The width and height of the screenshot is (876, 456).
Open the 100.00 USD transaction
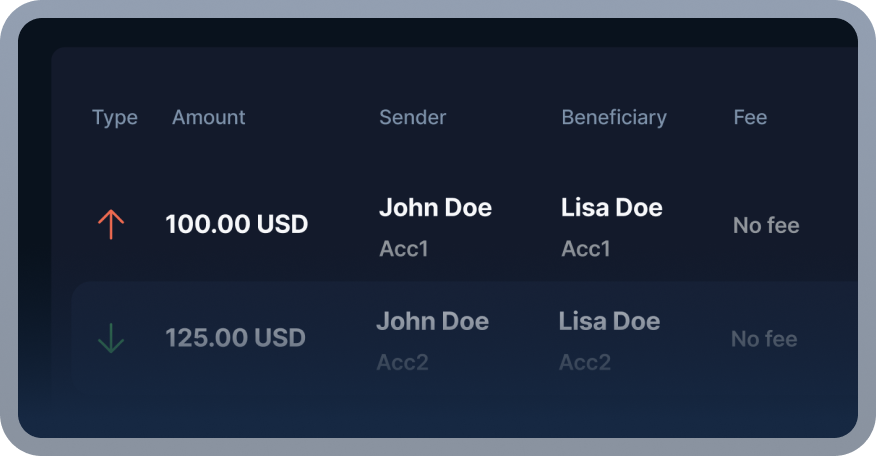click(237, 224)
